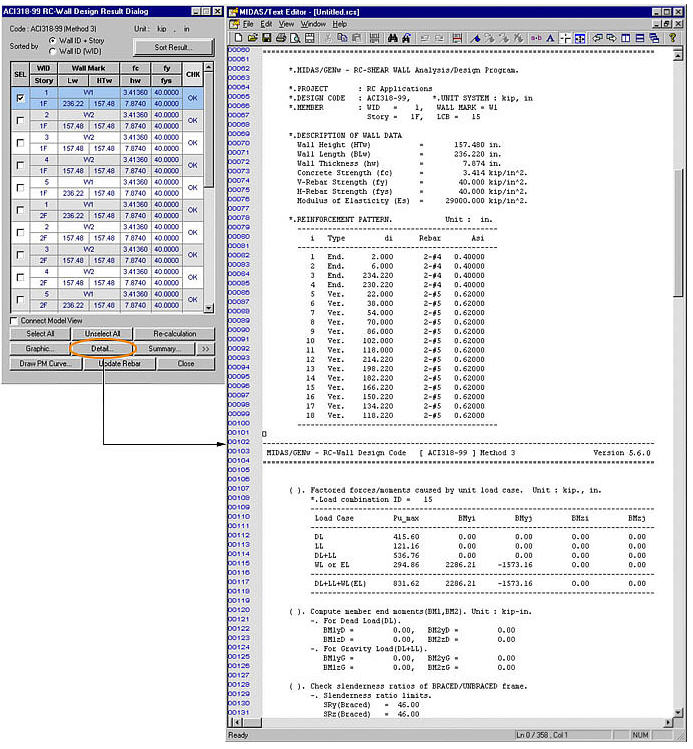Click the CHK column header

193,75
